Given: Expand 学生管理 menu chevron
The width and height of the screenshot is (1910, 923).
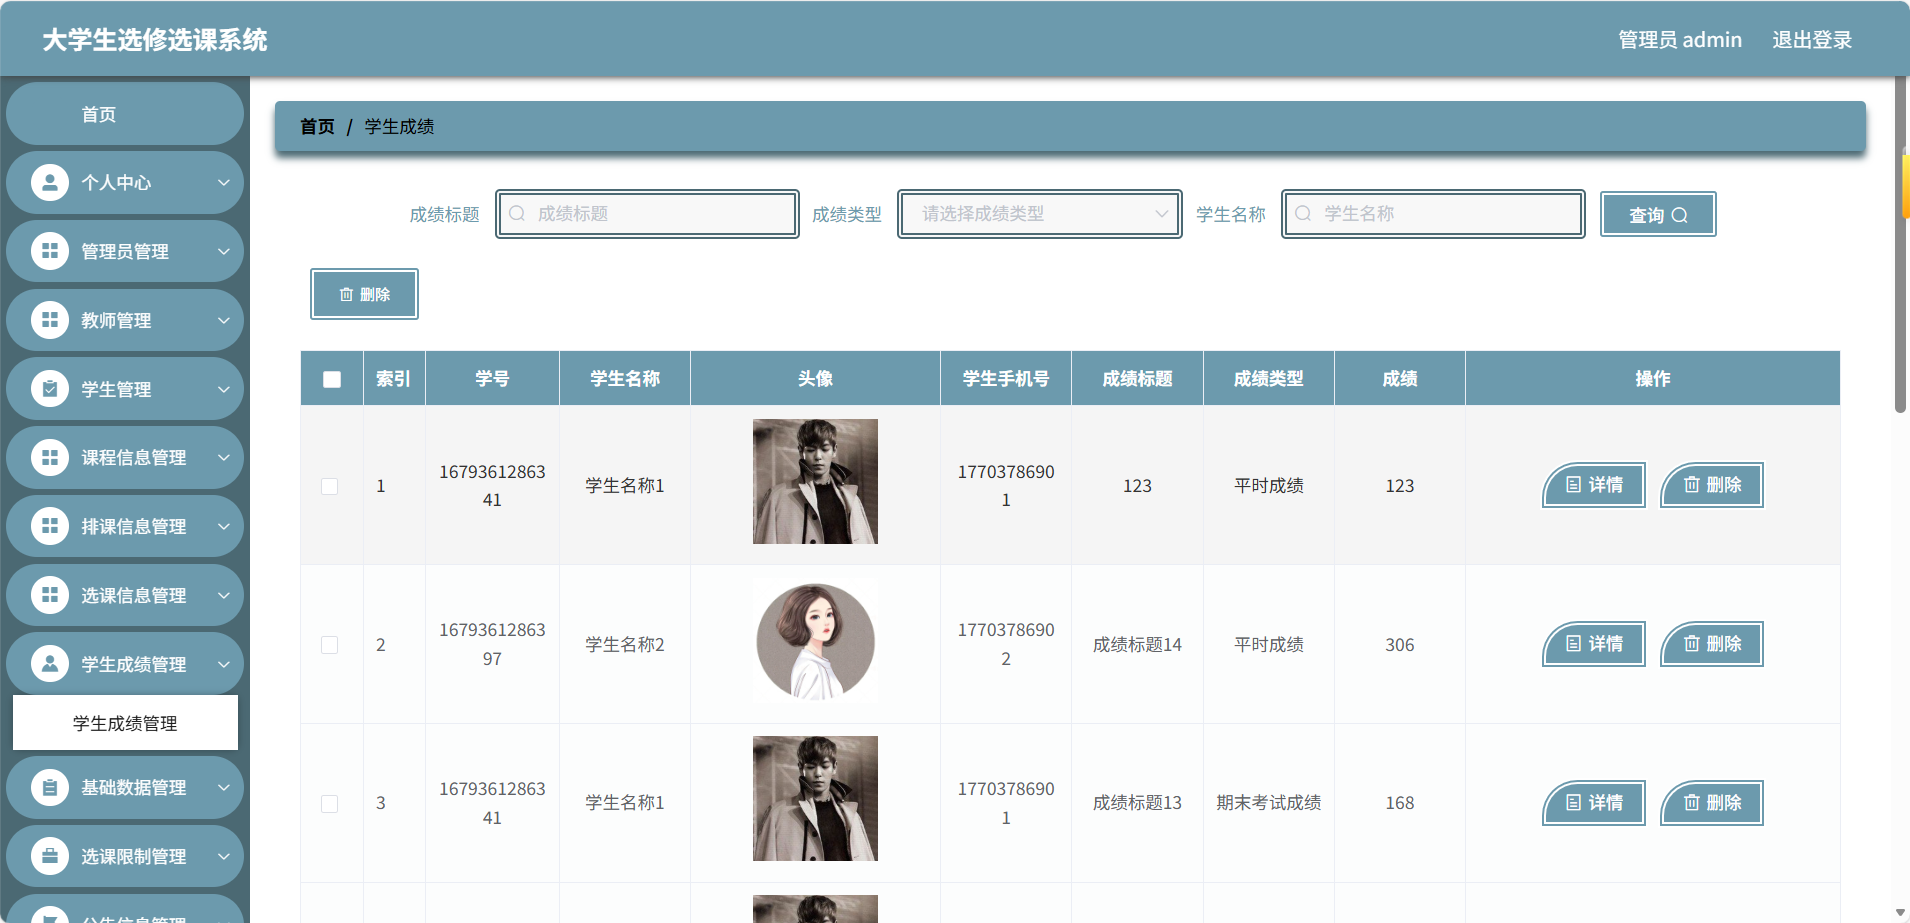Looking at the screenshot, I should point(224,389).
